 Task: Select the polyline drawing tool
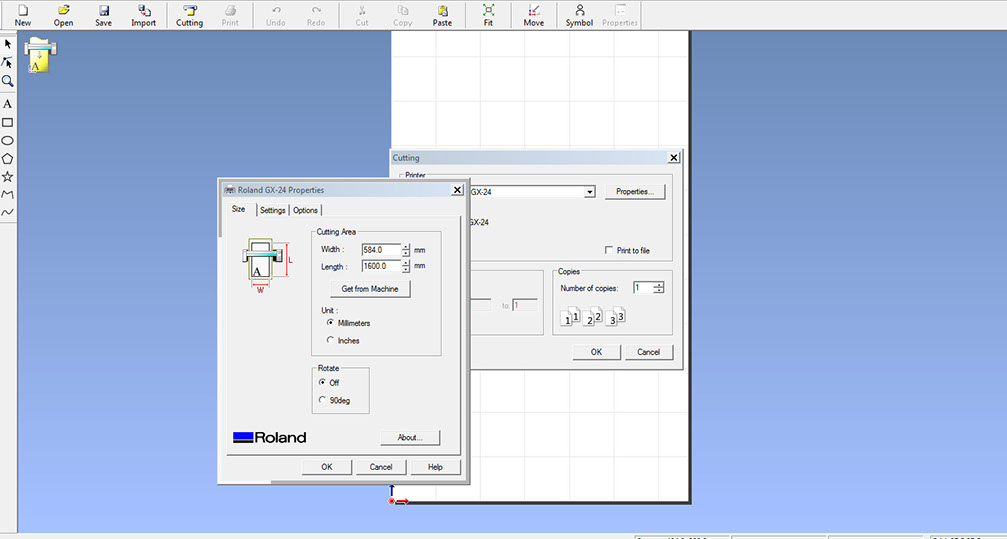8,194
